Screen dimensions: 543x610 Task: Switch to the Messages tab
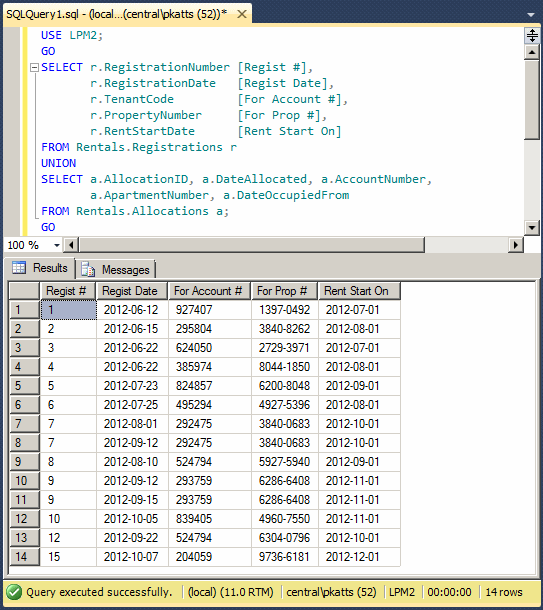pyautogui.click(x=116, y=269)
